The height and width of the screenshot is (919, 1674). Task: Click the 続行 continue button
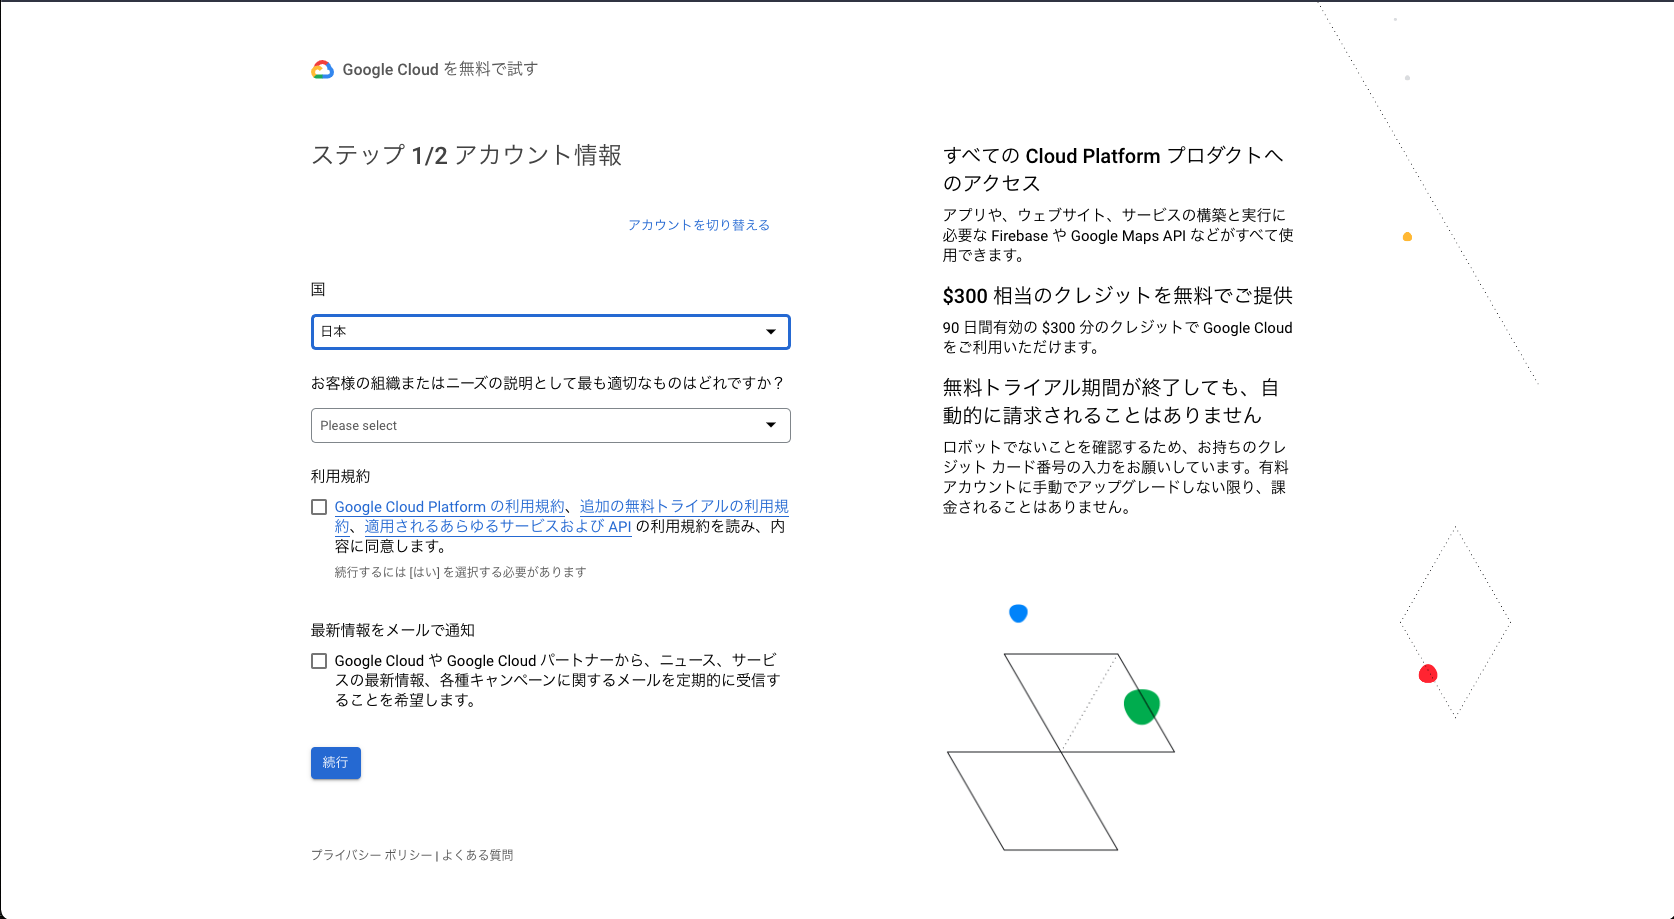point(336,763)
